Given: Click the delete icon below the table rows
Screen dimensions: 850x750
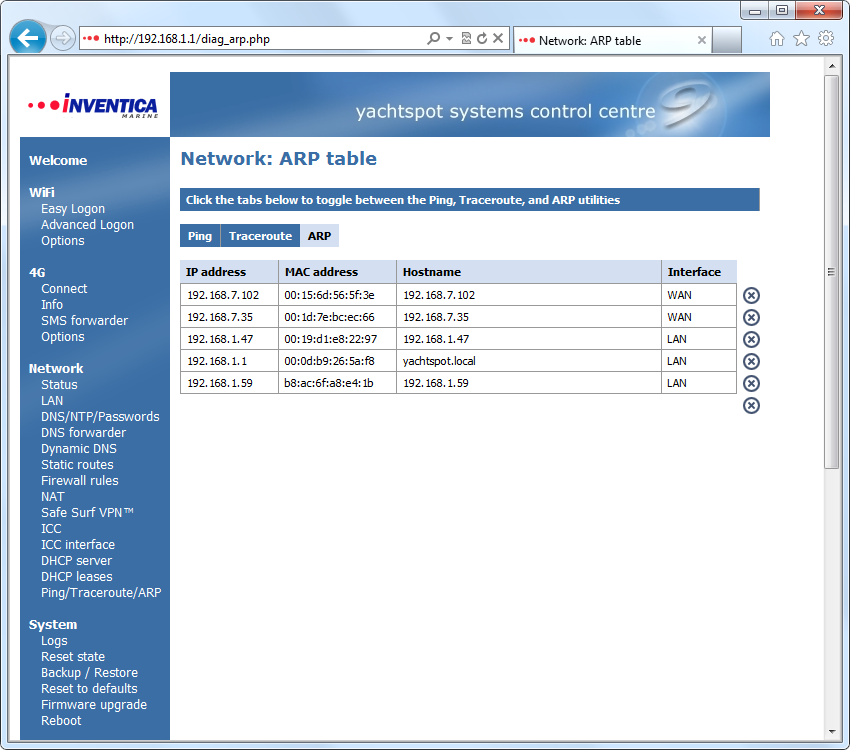Looking at the screenshot, I should [x=751, y=405].
